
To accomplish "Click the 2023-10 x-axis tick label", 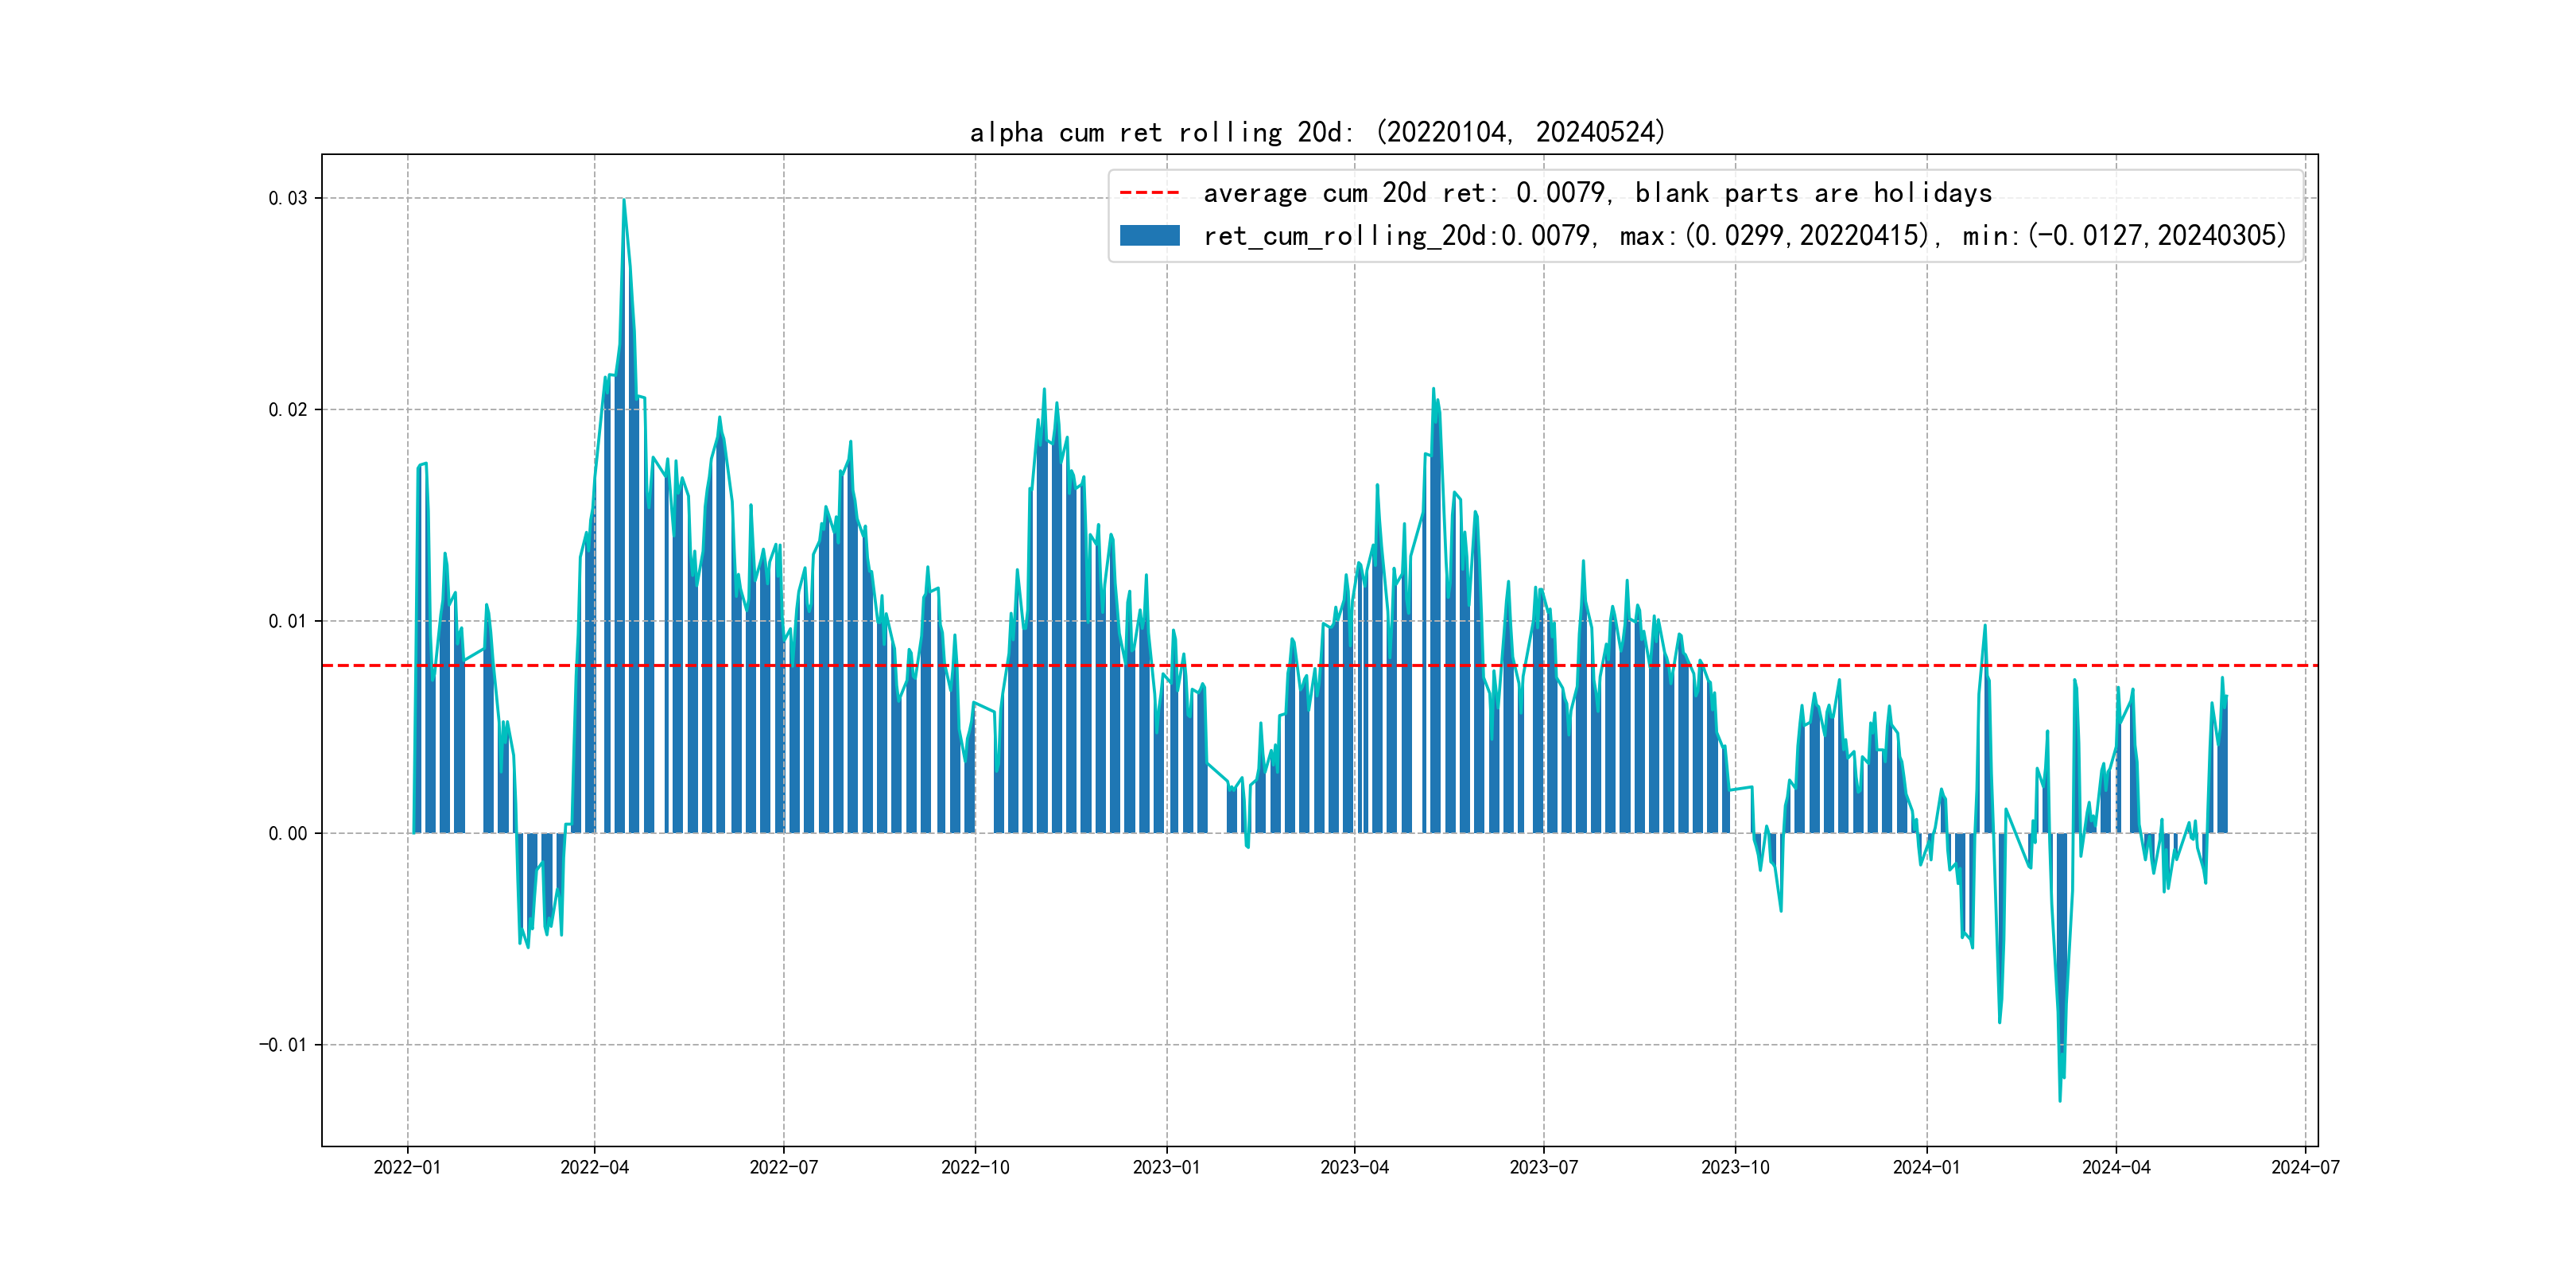I will click(1735, 1167).
